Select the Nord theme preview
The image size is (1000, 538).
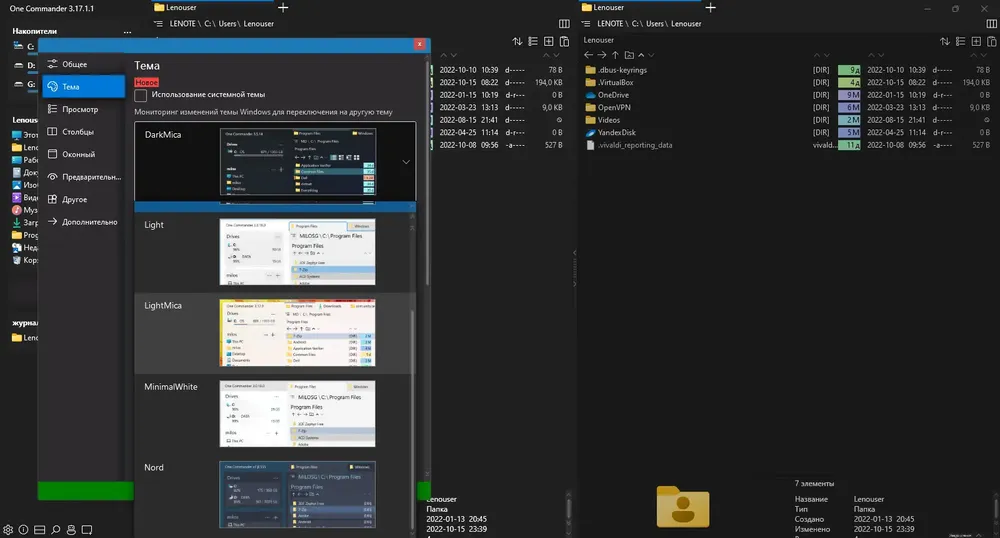click(x=297, y=495)
